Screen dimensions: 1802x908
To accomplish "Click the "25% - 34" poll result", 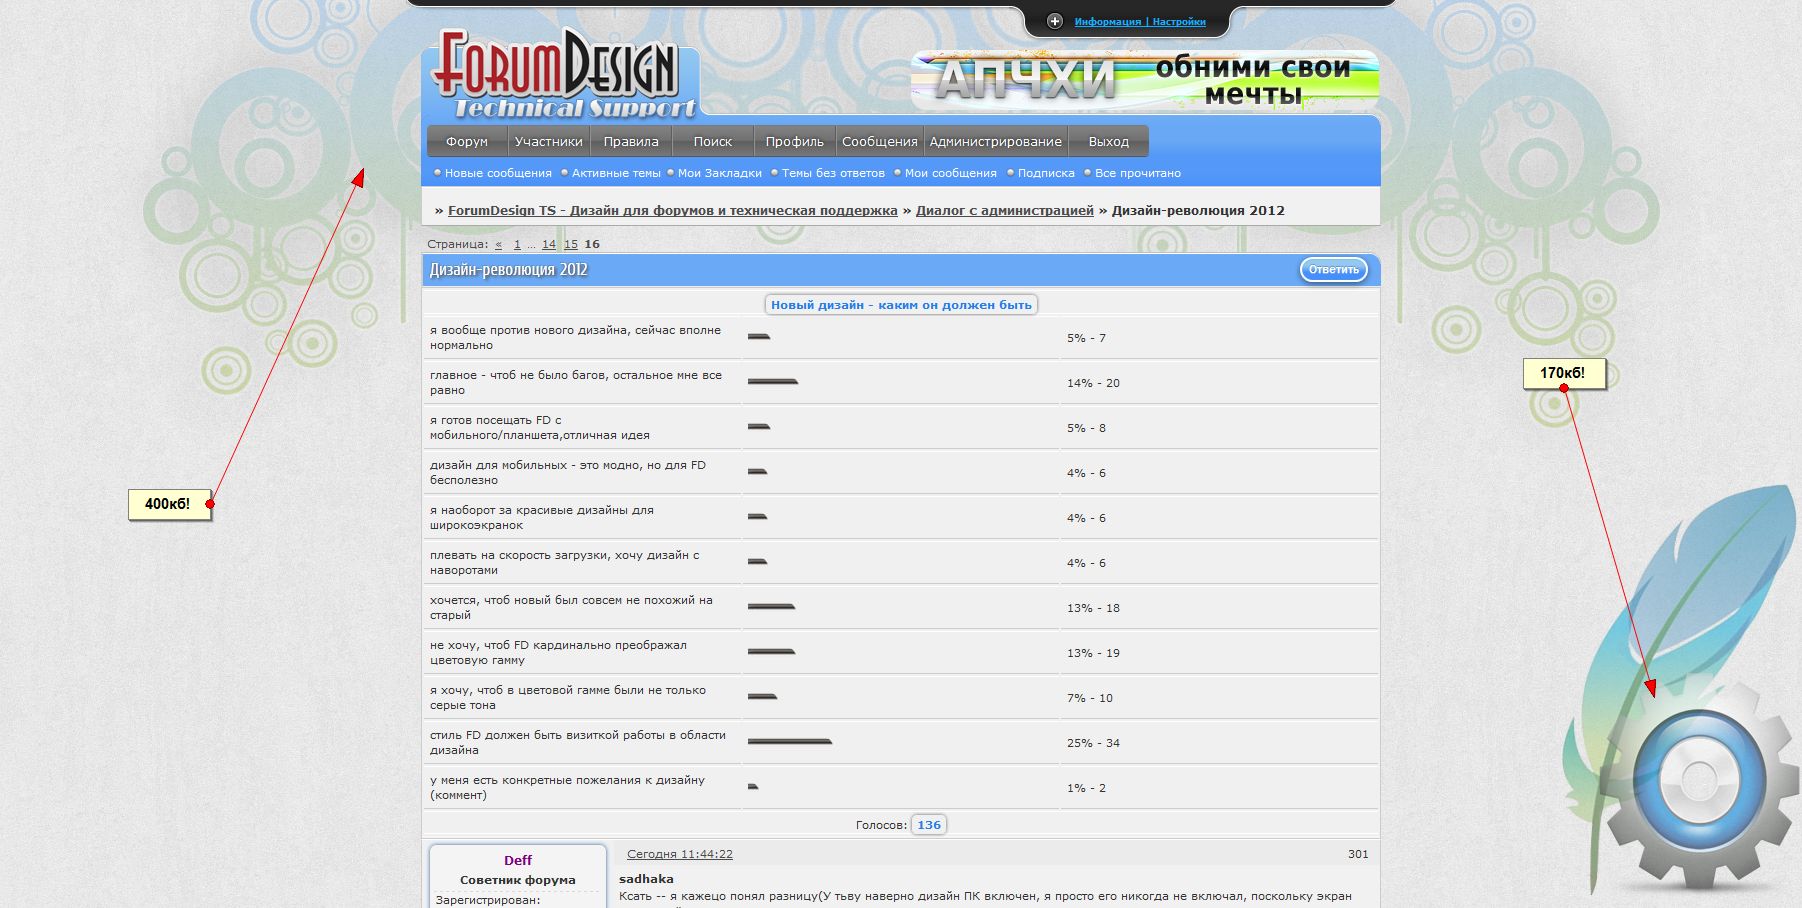I will pyautogui.click(x=1093, y=743).
